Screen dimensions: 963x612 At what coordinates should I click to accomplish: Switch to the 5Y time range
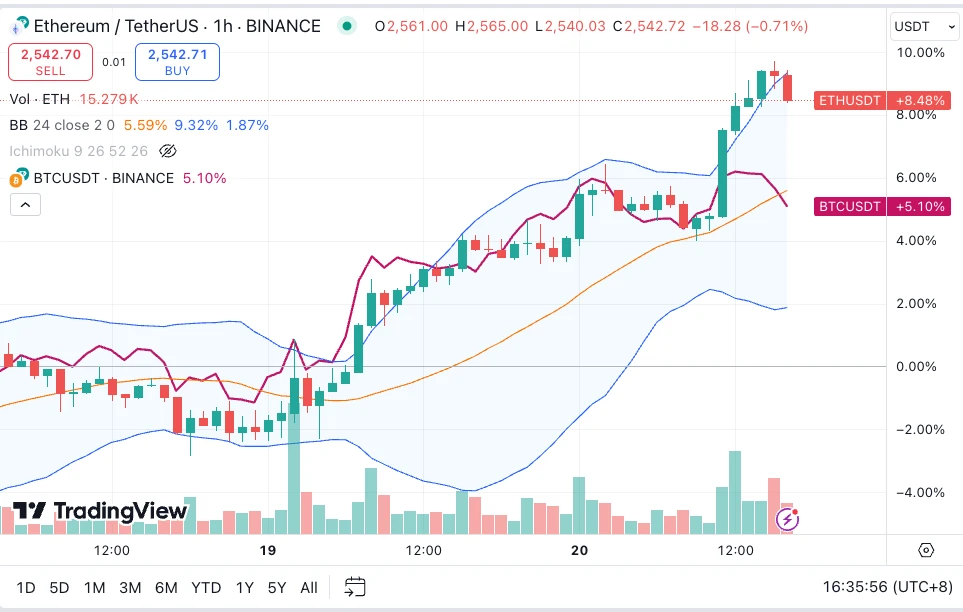[275, 587]
